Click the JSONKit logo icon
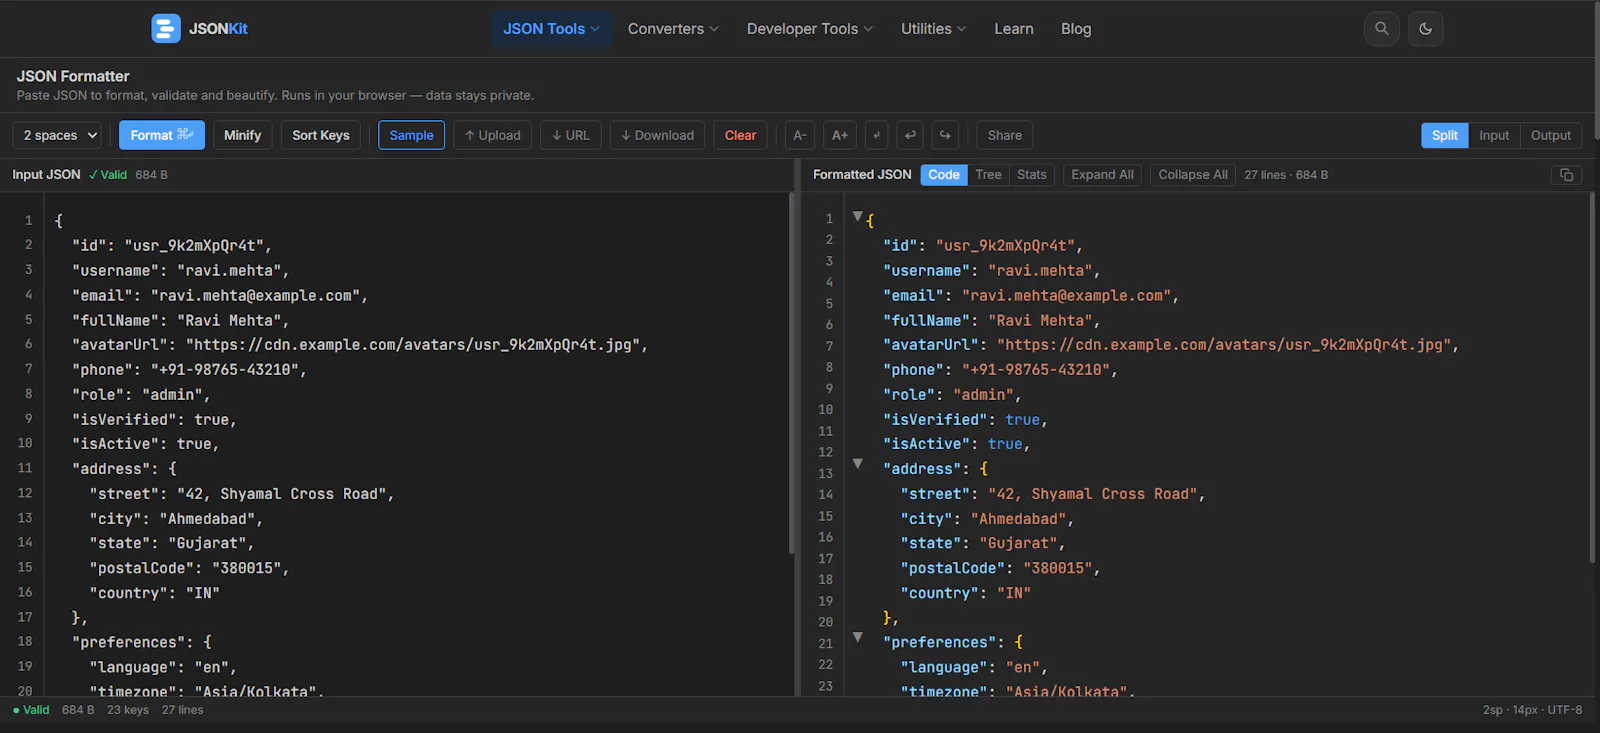The image size is (1600, 733). (x=166, y=28)
